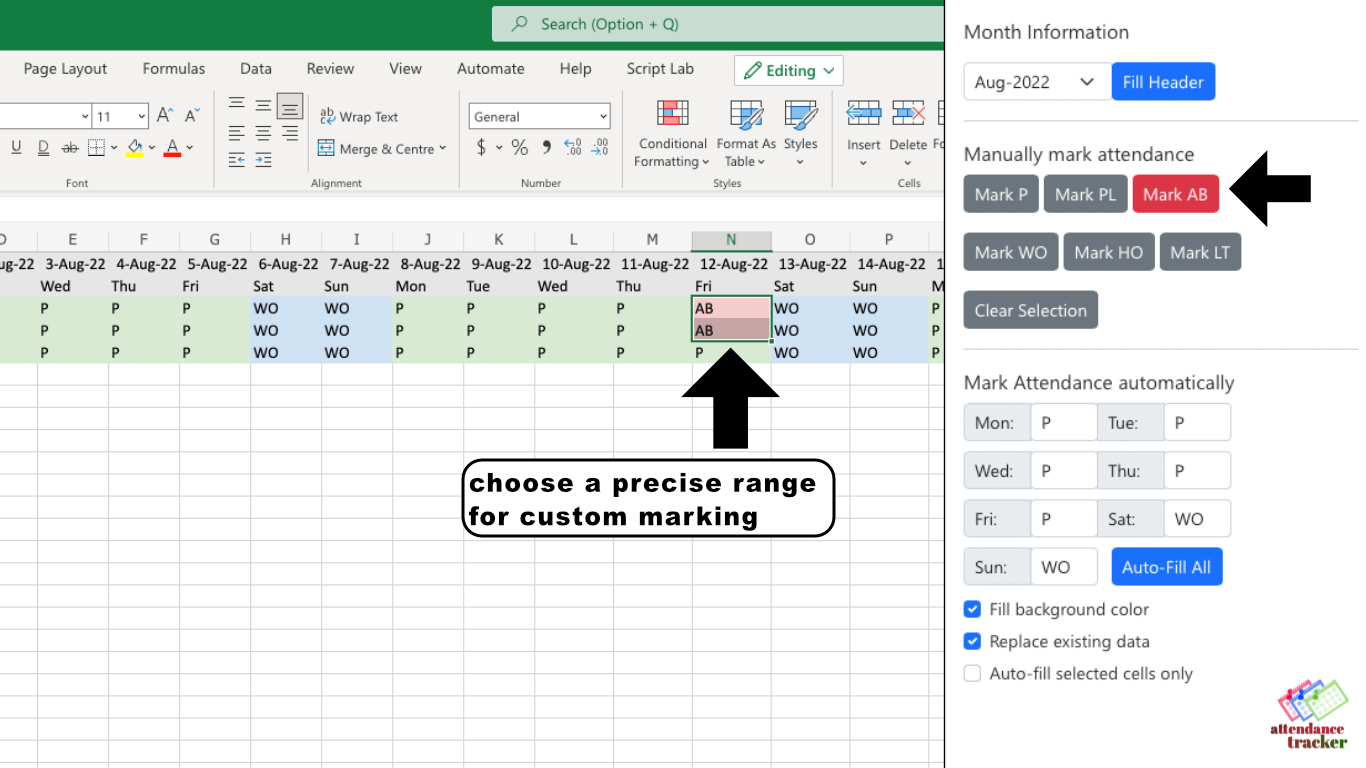Disable the Fill background color checkbox
The width and height of the screenshot is (1366, 768).
click(x=972, y=609)
